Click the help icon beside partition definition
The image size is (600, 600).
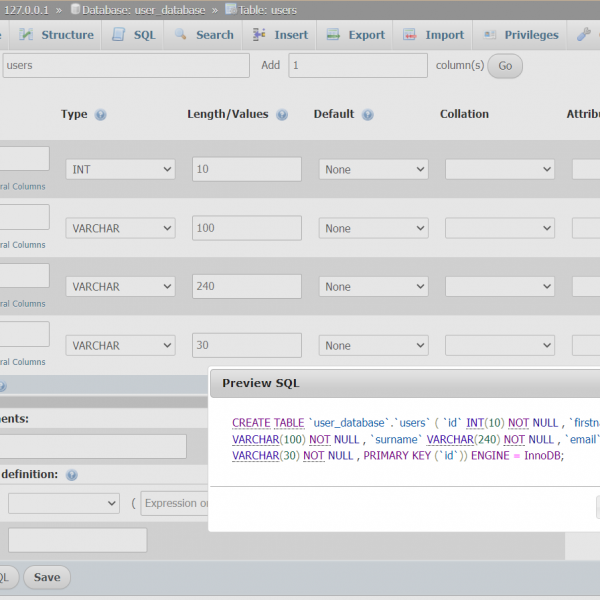tap(71, 475)
